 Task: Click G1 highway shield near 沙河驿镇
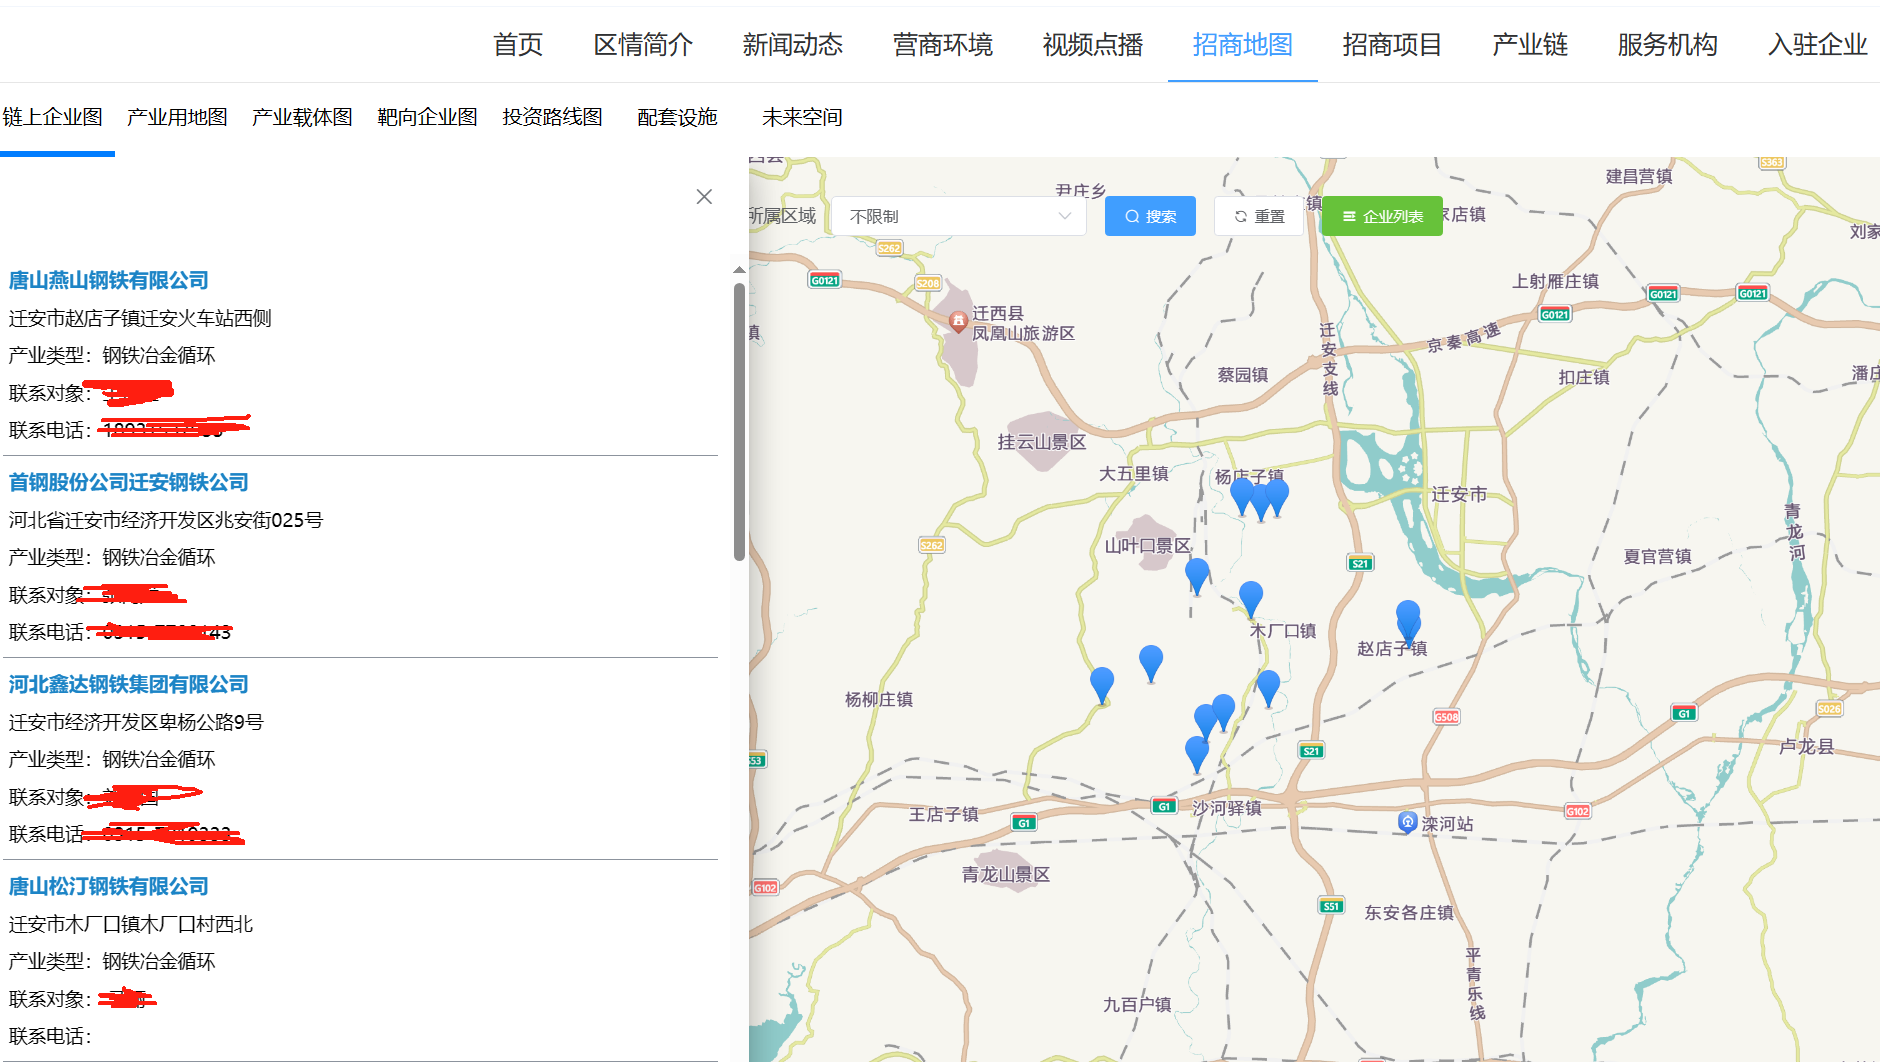point(1164,806)
